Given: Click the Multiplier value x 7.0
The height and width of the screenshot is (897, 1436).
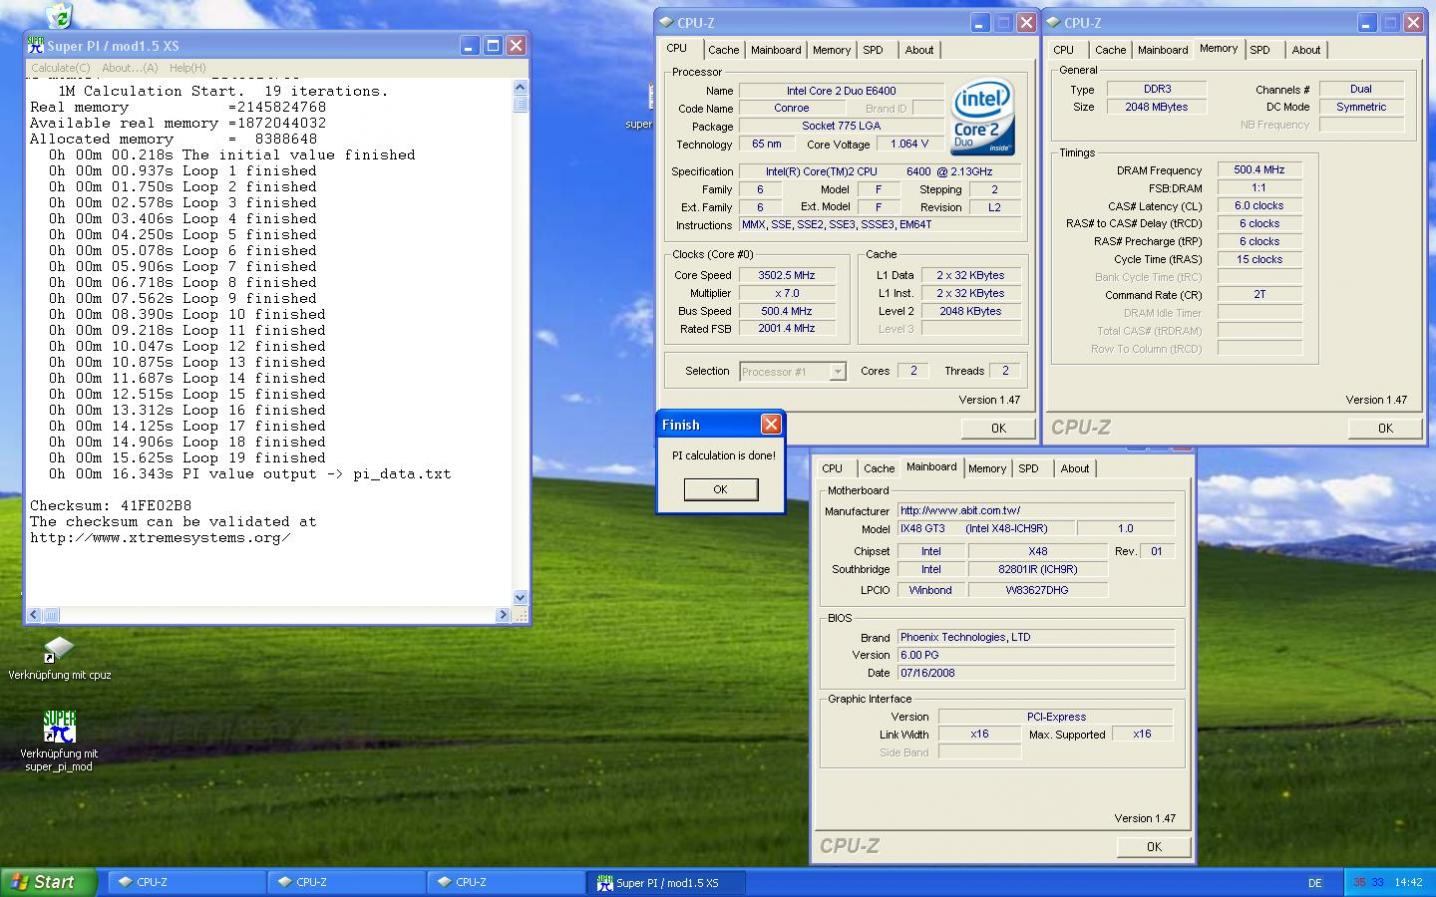Looking at the screenshot, I should 787,293.
